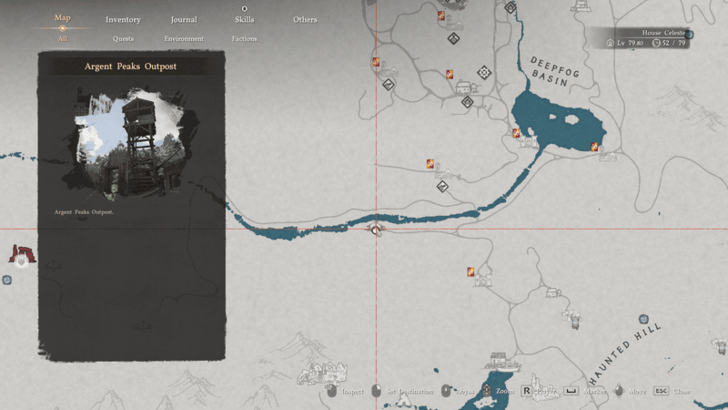Viewport: 728px width, 410px height.
Task: Open the Skills tab
Action: click(x=244, y=19)
